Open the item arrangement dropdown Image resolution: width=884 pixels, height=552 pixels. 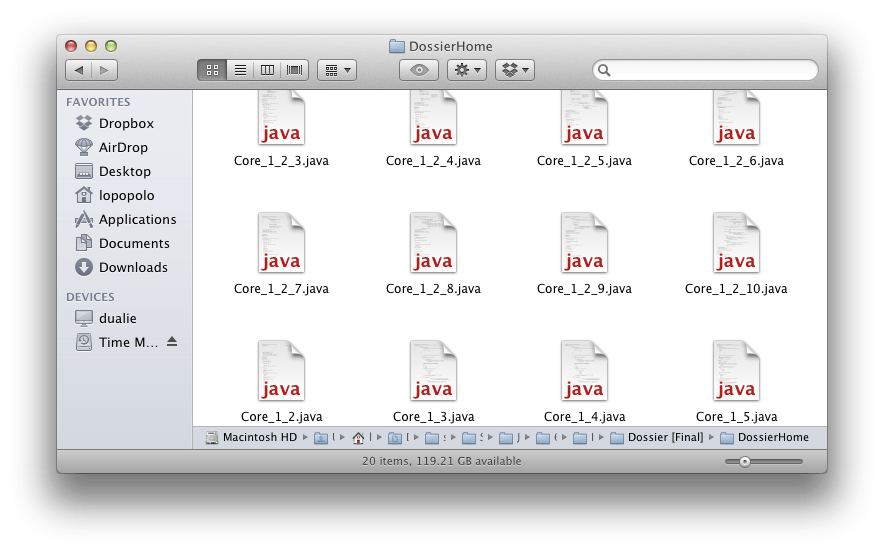click(336, 70)
